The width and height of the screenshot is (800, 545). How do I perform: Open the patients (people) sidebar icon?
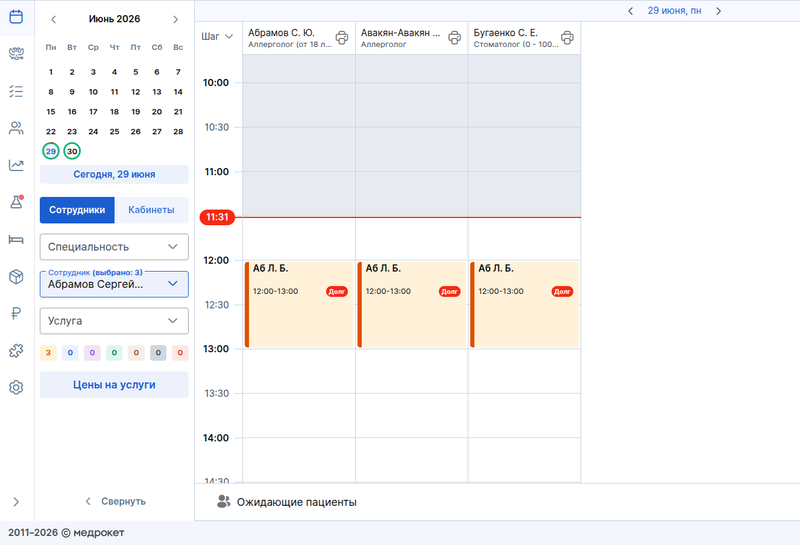pos(16,128)
